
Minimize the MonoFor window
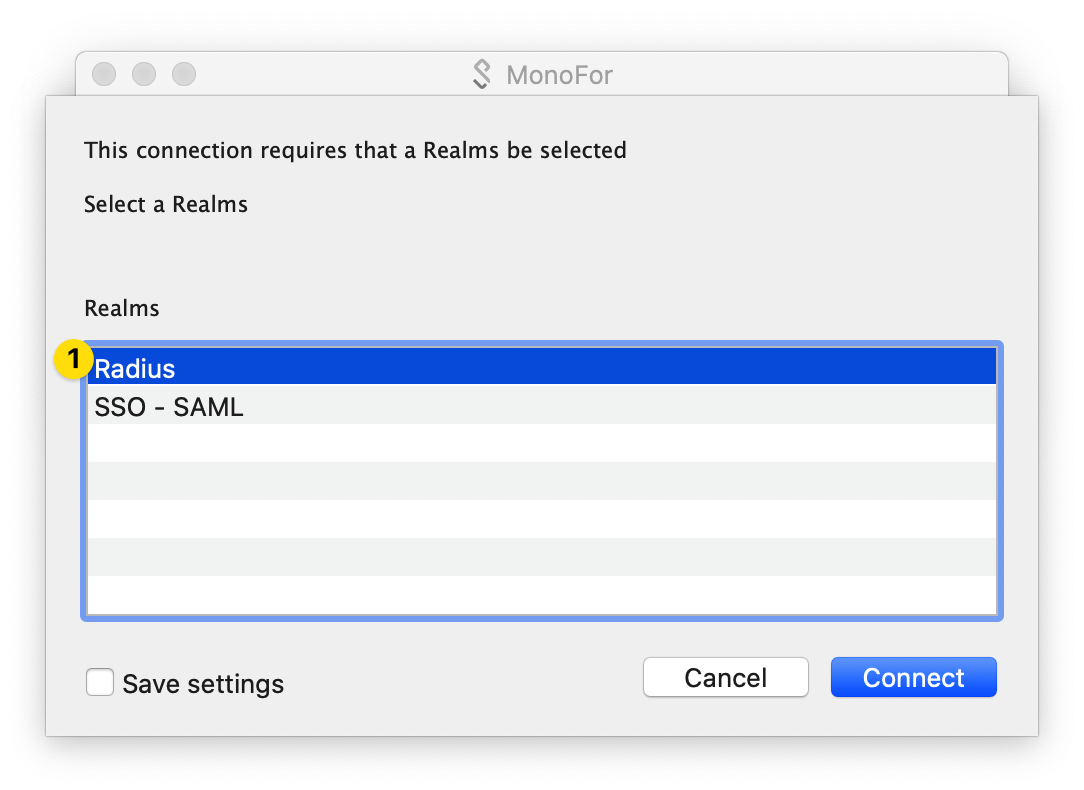(x=144, y=74)
